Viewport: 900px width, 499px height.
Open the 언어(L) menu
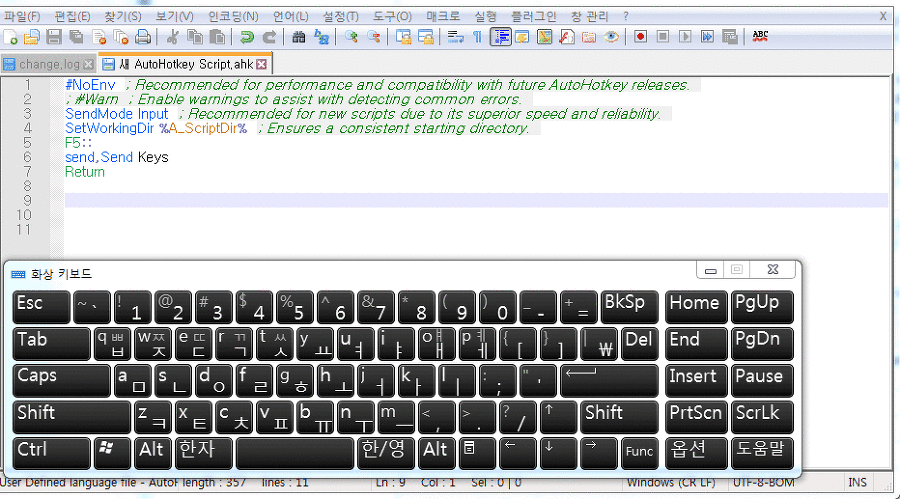[x=290, y=16]
